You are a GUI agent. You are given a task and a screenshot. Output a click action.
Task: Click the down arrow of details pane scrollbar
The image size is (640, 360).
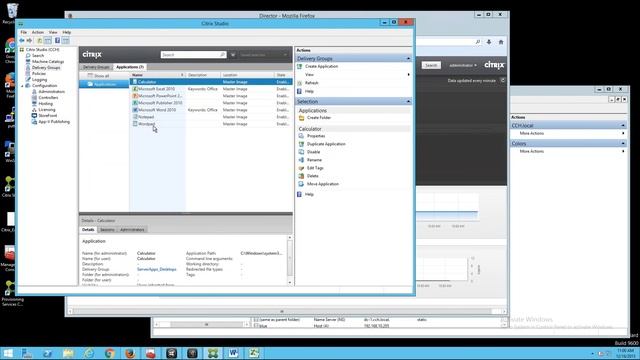[x=290, y=282]
